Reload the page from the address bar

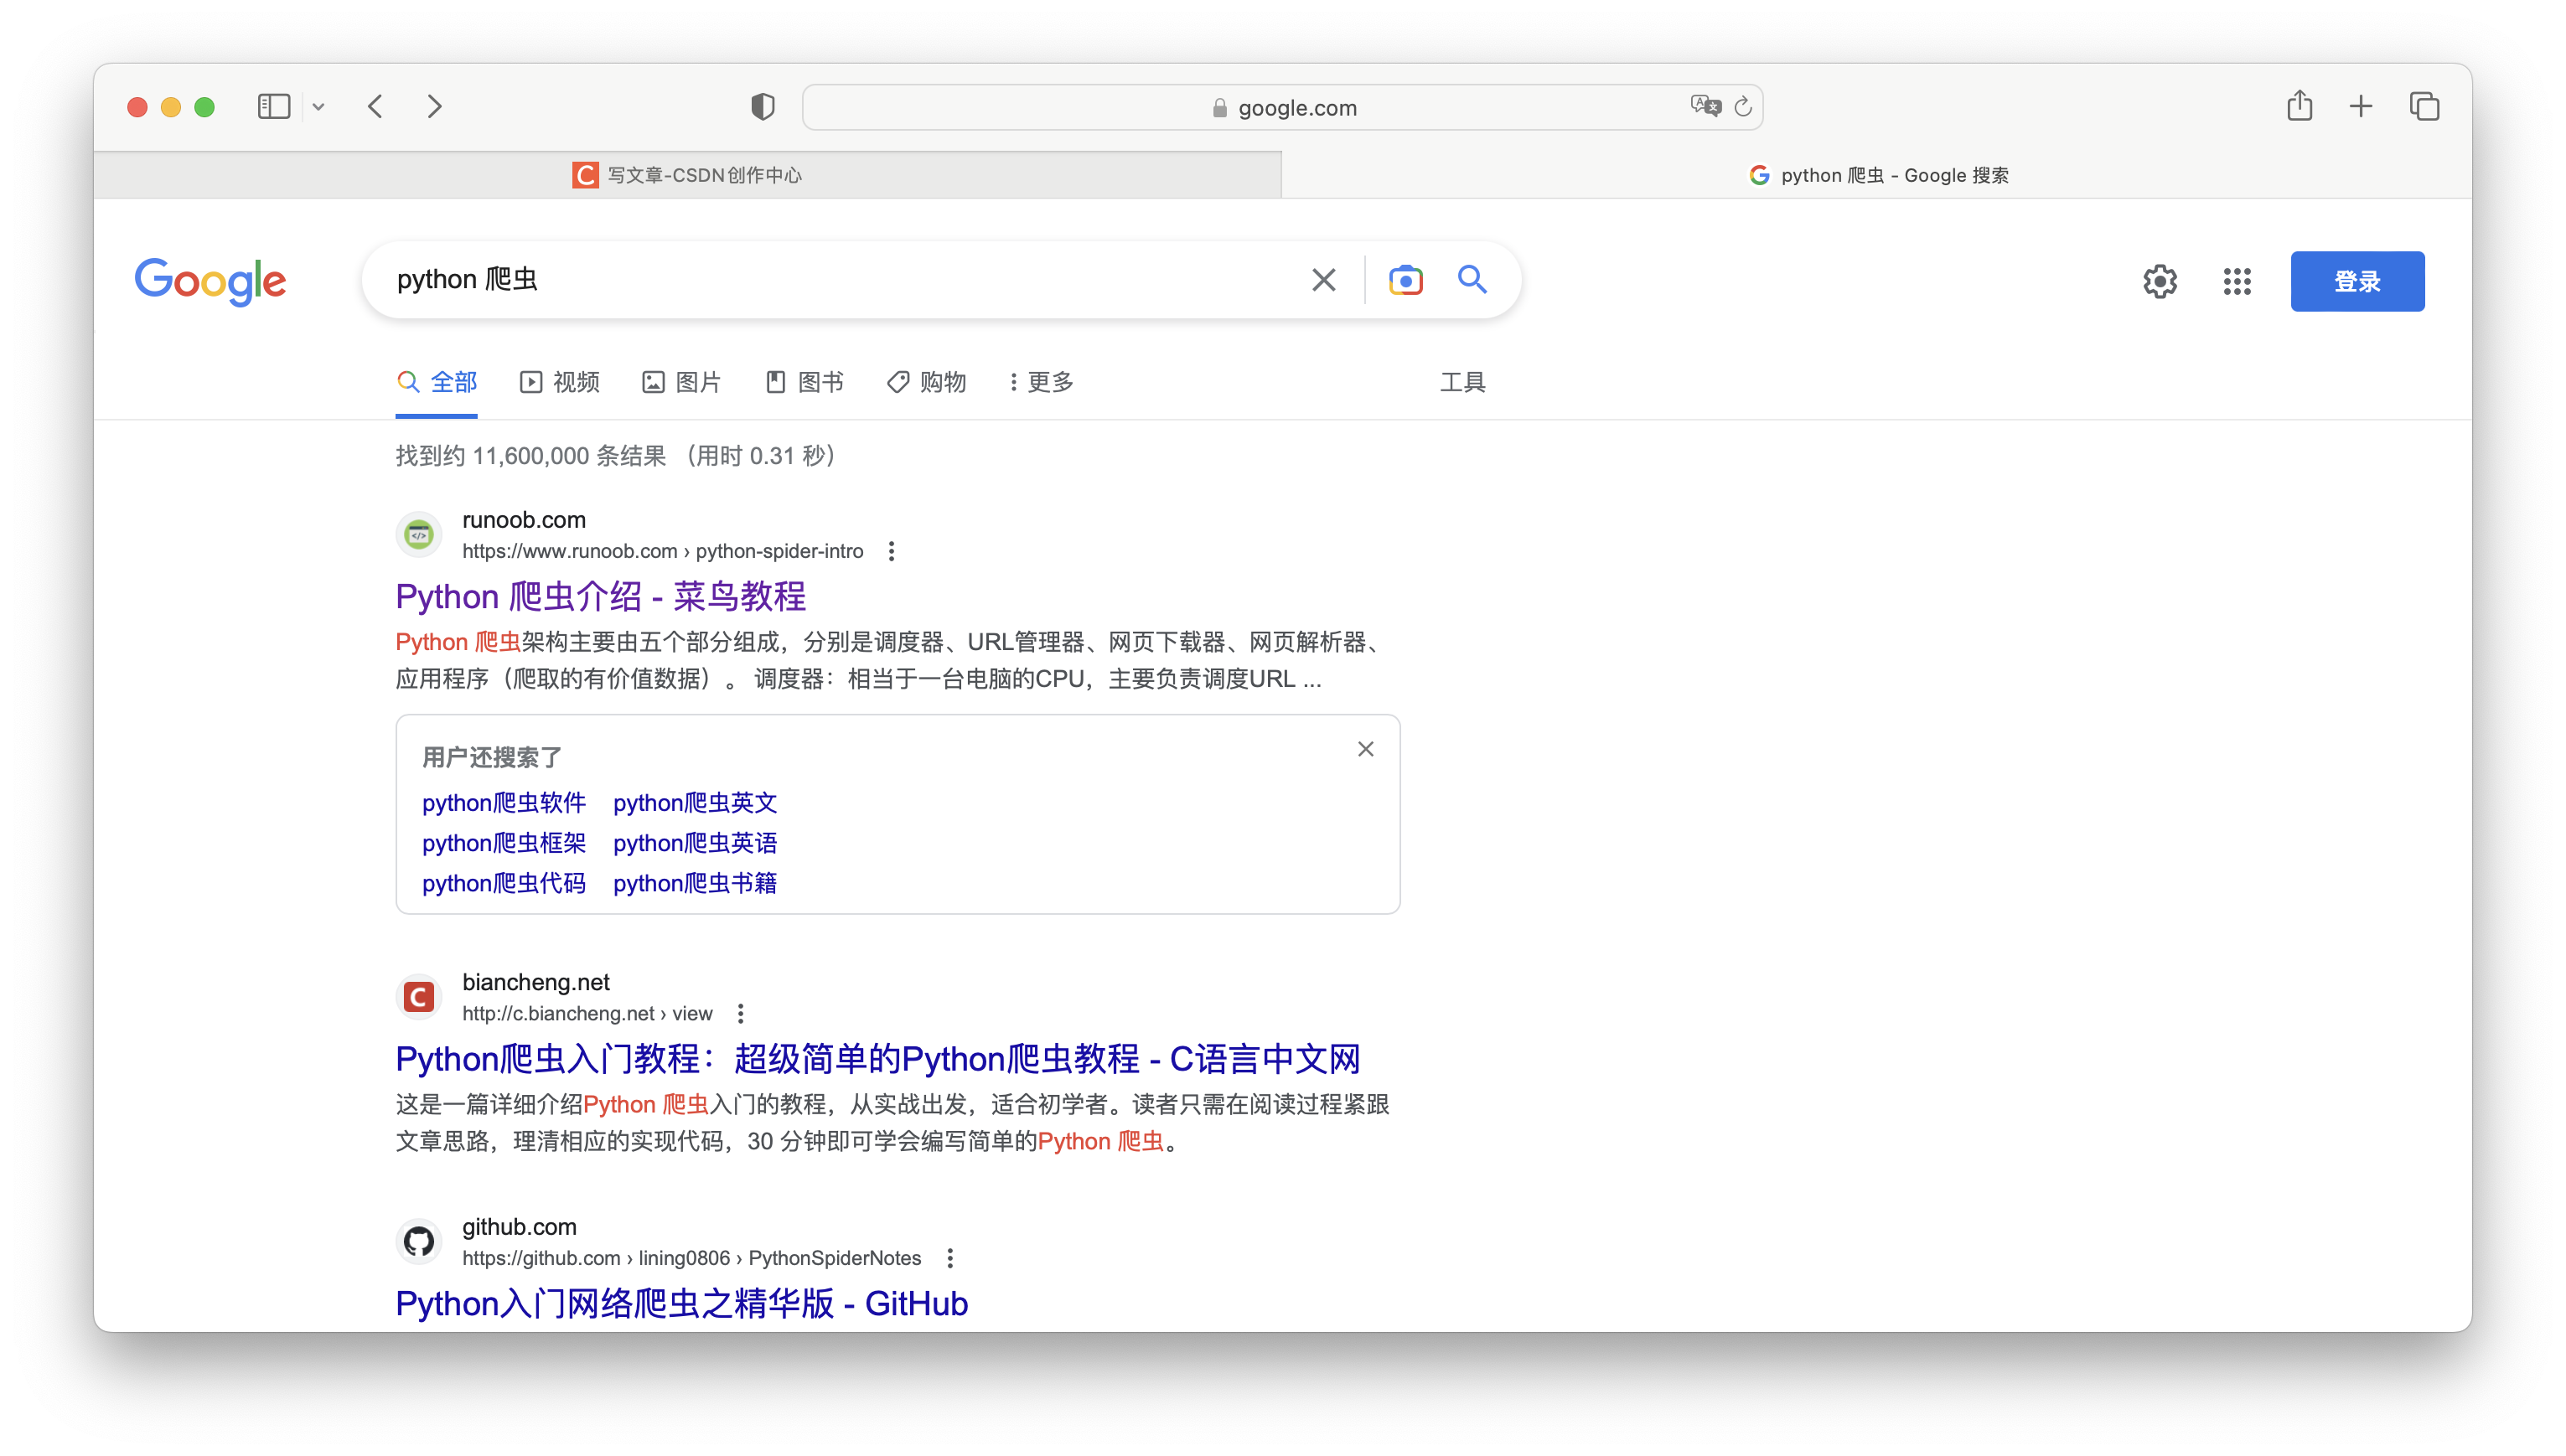click(1743, 106)
